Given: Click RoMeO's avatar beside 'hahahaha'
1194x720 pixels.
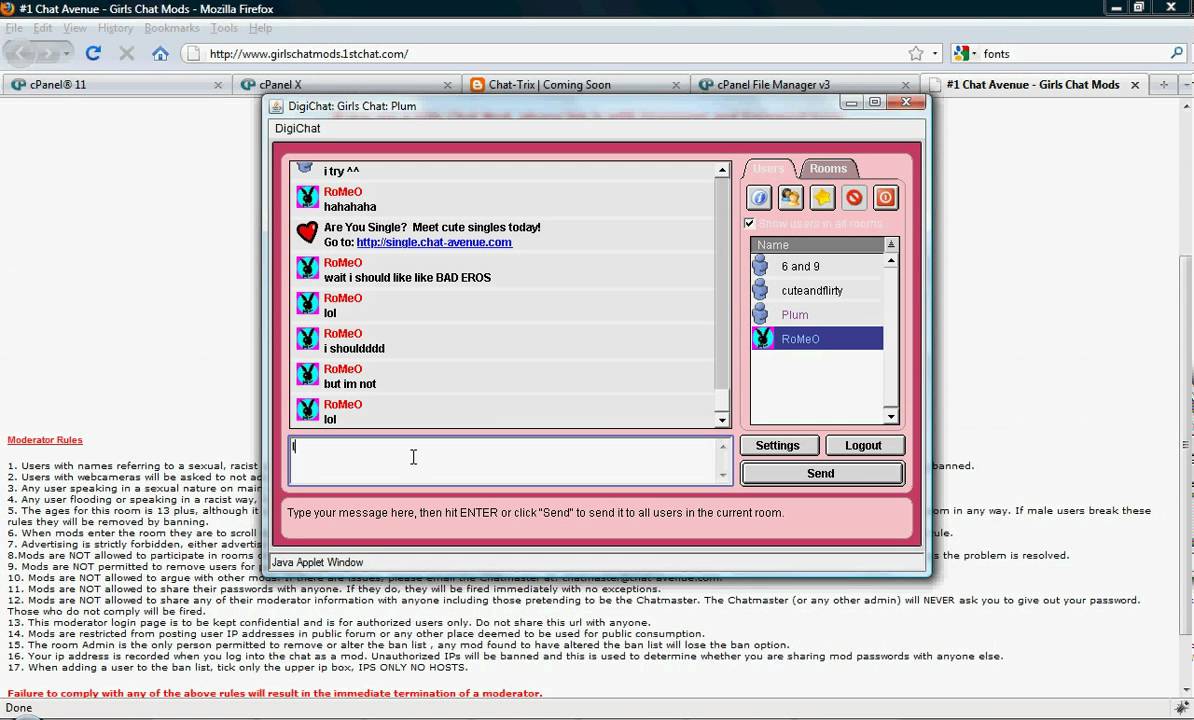Looking at the screenshot, I should click(x=307, y=197).
